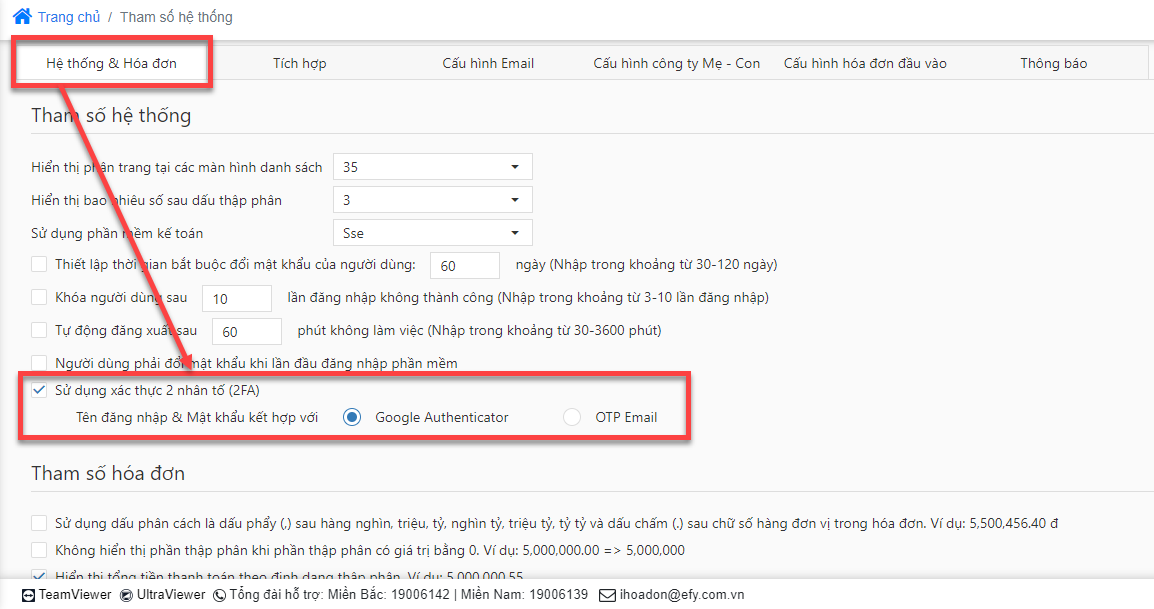Choose the Google Authenticator radio option
The width and height of the screenshot is (1154, 609).
point(352,418)
